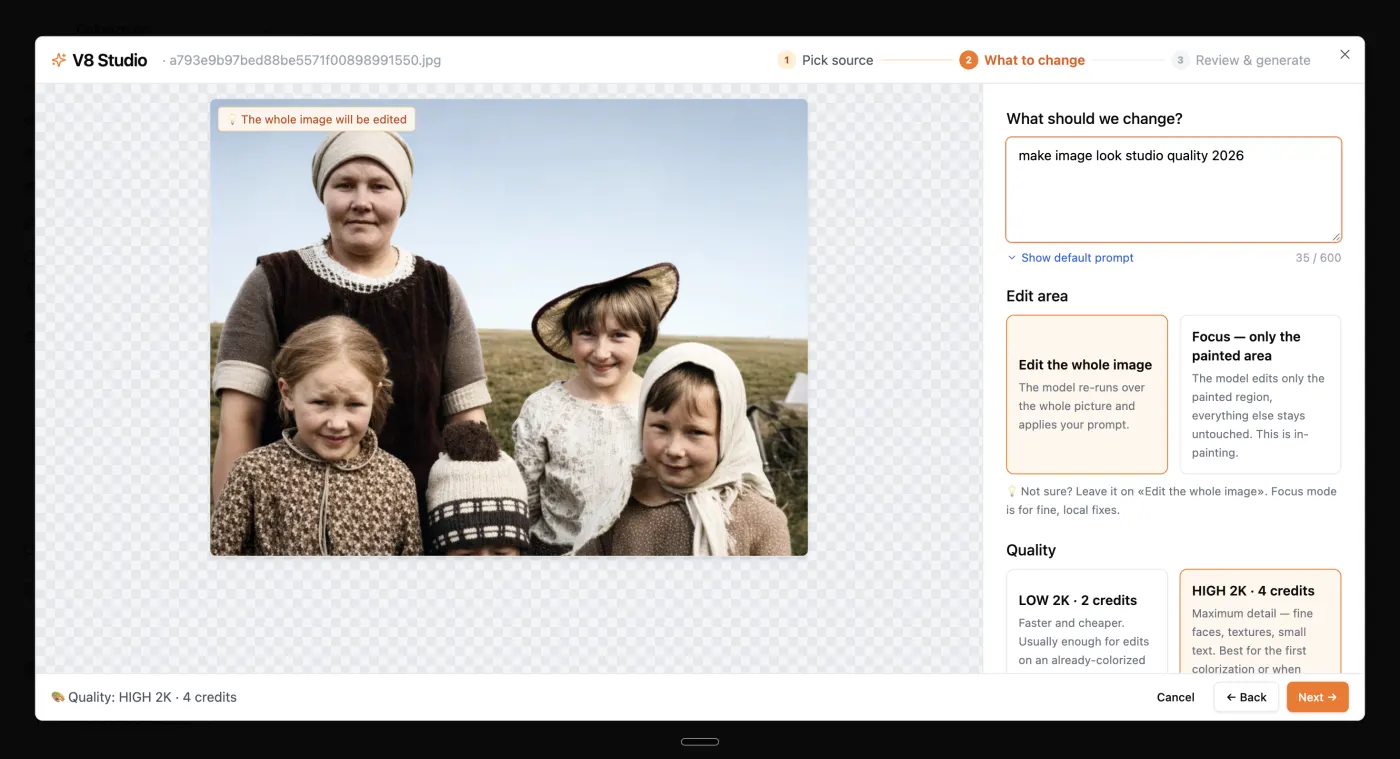This screenshot has width=1400, height=759.
Task: Click the colorized family photo preview
Action: 509,327
